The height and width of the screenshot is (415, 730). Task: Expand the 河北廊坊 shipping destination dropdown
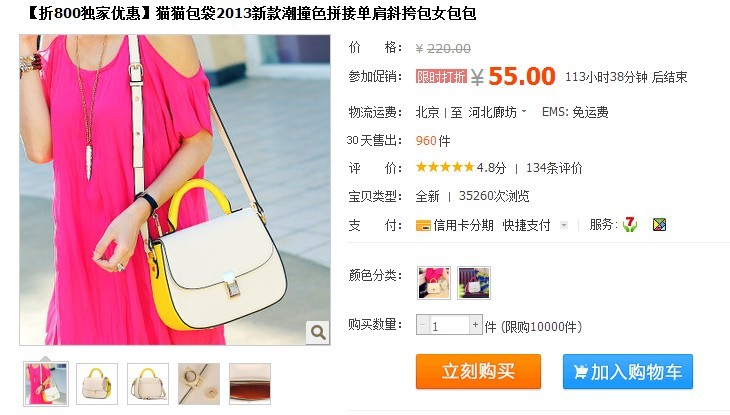pyautogui.click(x=497, y=112)
